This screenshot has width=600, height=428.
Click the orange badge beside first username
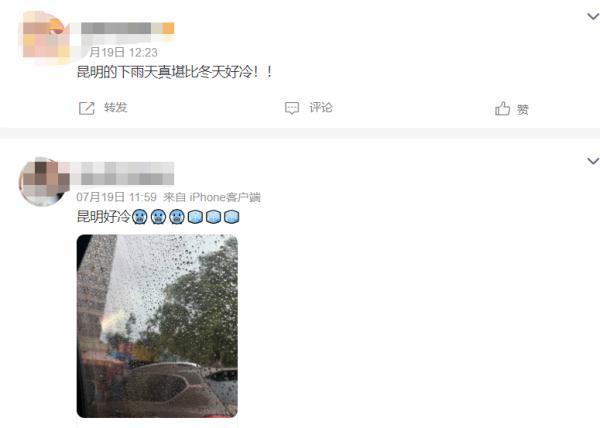(x=168, y=28)
